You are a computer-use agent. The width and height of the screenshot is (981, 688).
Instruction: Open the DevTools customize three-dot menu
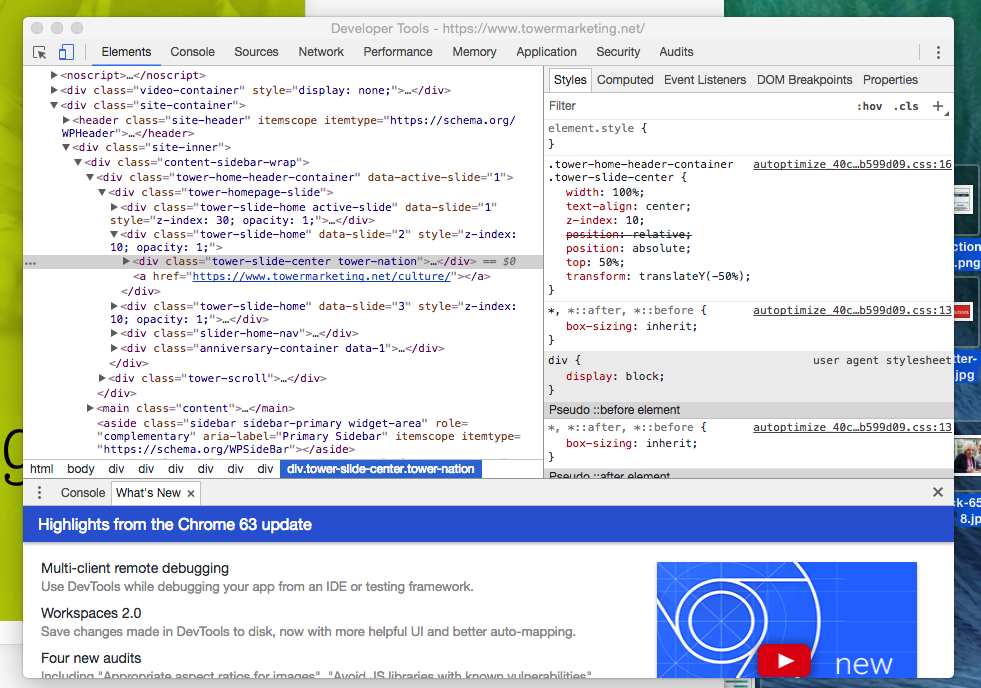click(x=938, y=53)
